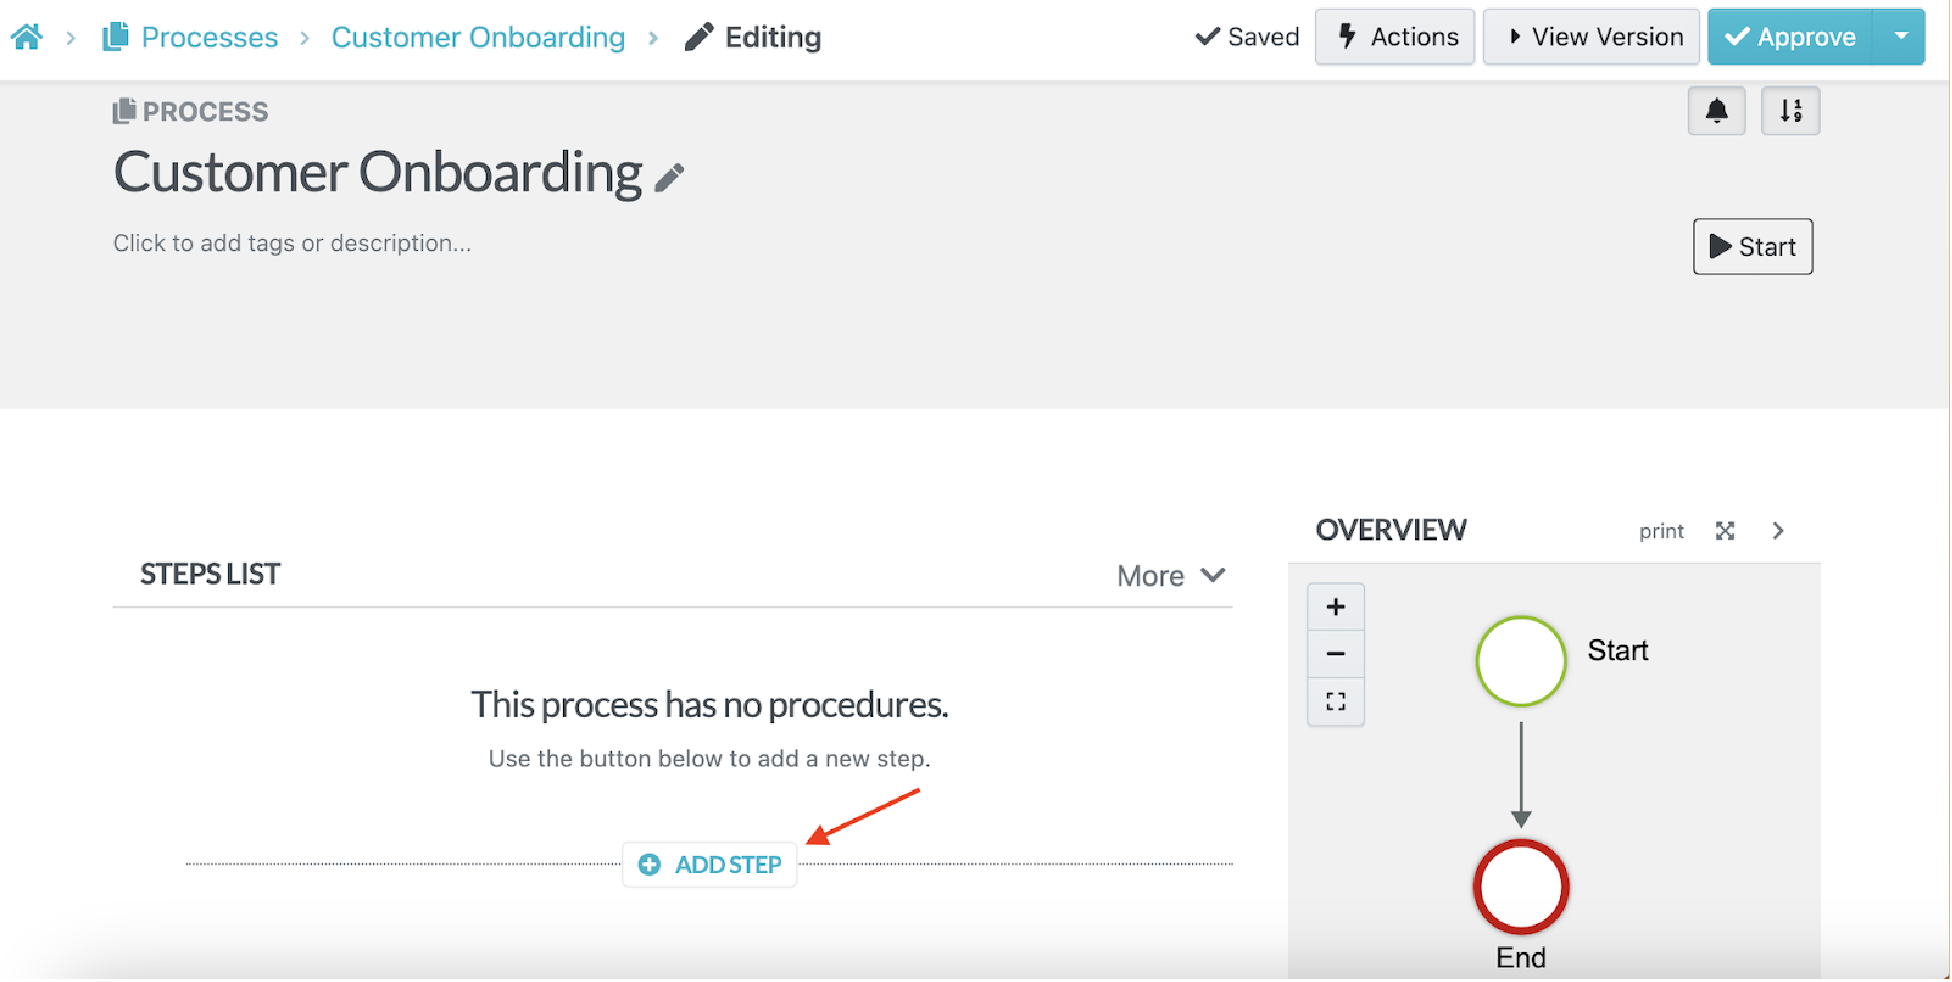Open the Approve dropdown arrow
Viewport: 1952px width, 982px height.
pos(1900,37)
